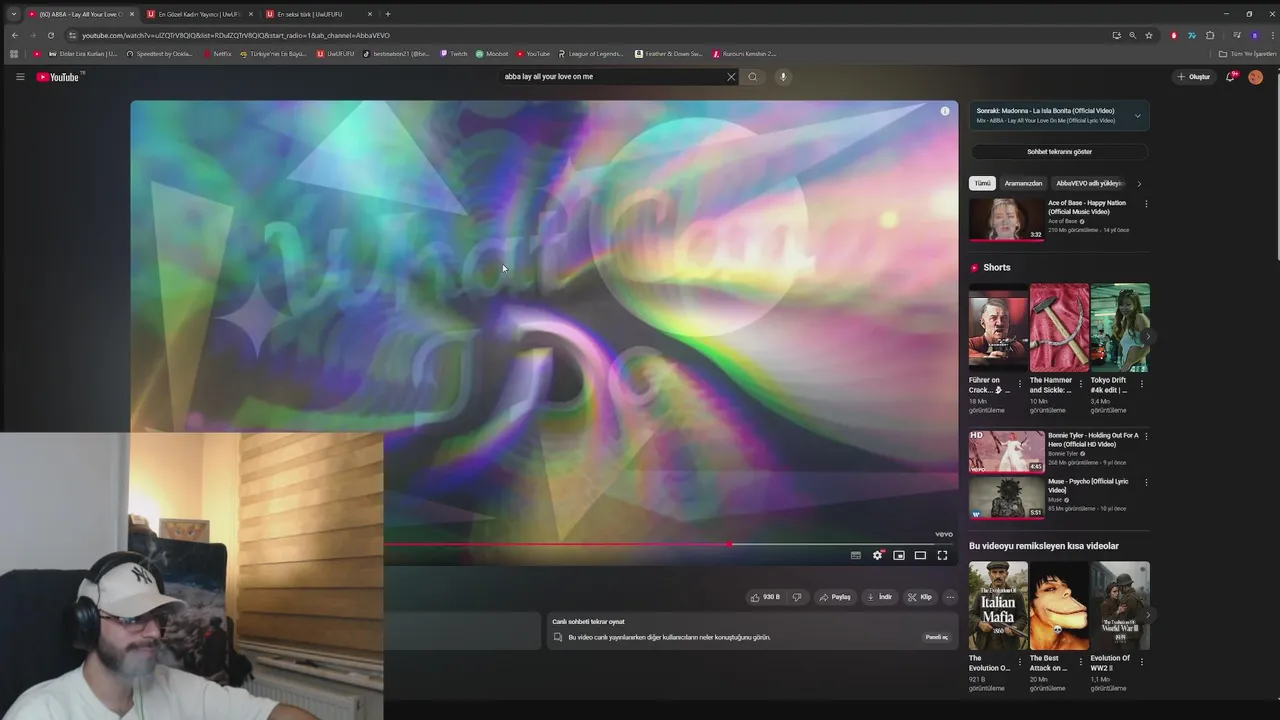Open The Hammer and Sickle short
1280x720 pixels.
(x=1059, y=328)
